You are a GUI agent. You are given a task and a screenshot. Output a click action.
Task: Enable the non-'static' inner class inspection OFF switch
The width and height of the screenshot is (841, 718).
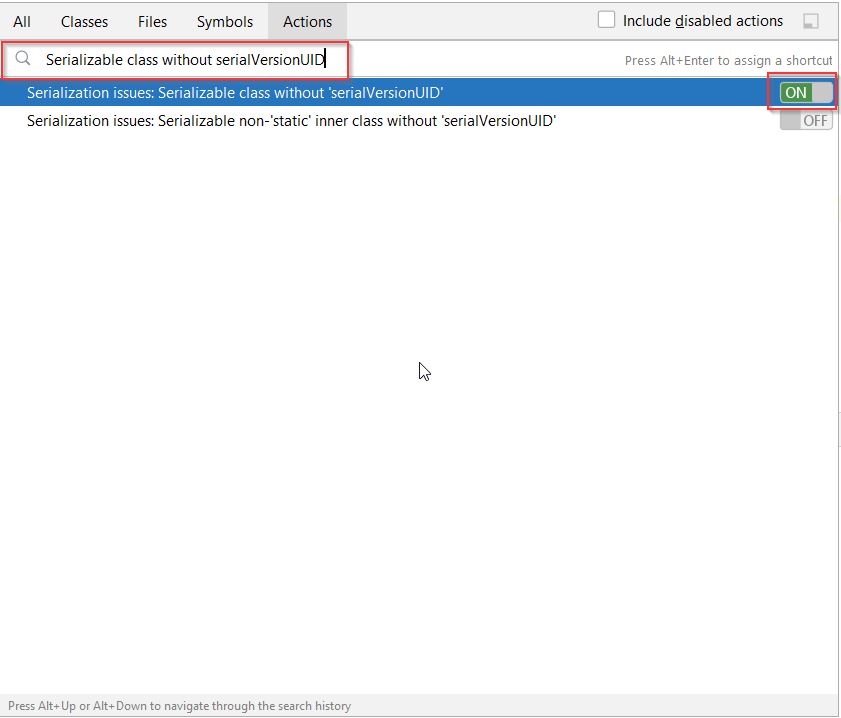coord(806,121)
